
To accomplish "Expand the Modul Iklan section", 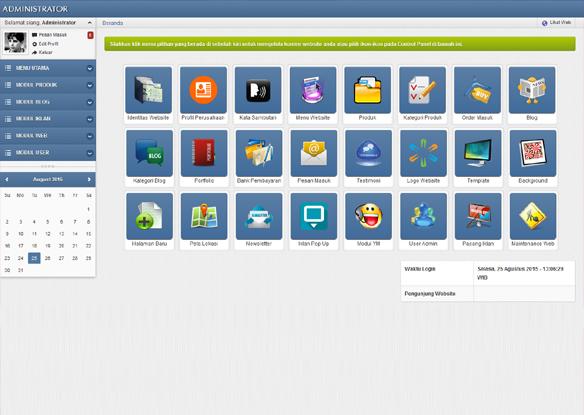I will tap(48, 119).
